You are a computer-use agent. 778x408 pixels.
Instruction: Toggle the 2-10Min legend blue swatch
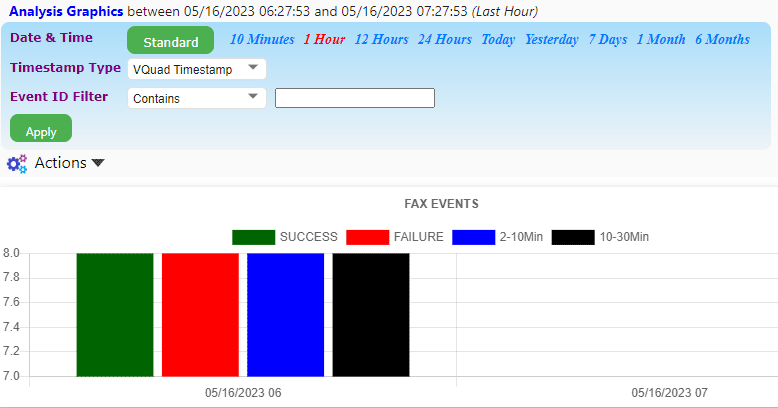click(x=474, y=237)
